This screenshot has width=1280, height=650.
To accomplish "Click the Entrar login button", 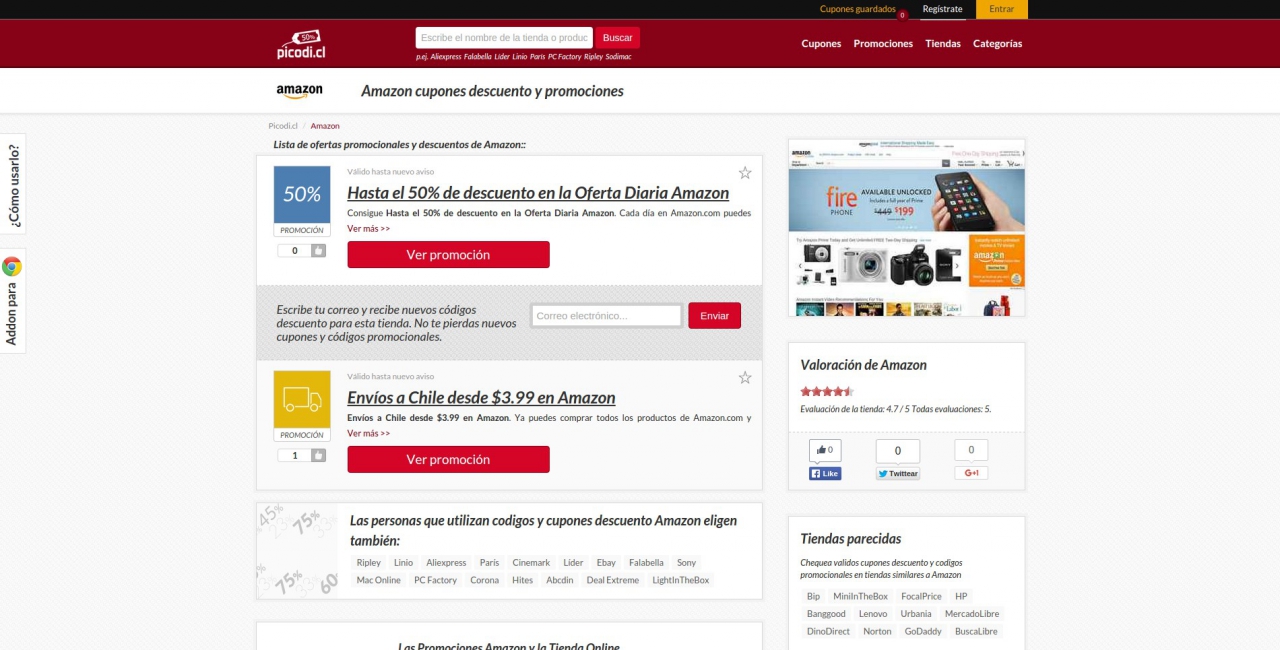I will pos(1001,9).
